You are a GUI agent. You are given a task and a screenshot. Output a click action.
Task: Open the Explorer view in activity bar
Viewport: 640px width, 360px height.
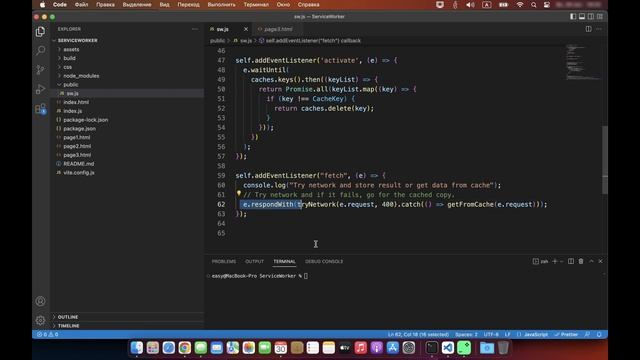coord(40,31)
